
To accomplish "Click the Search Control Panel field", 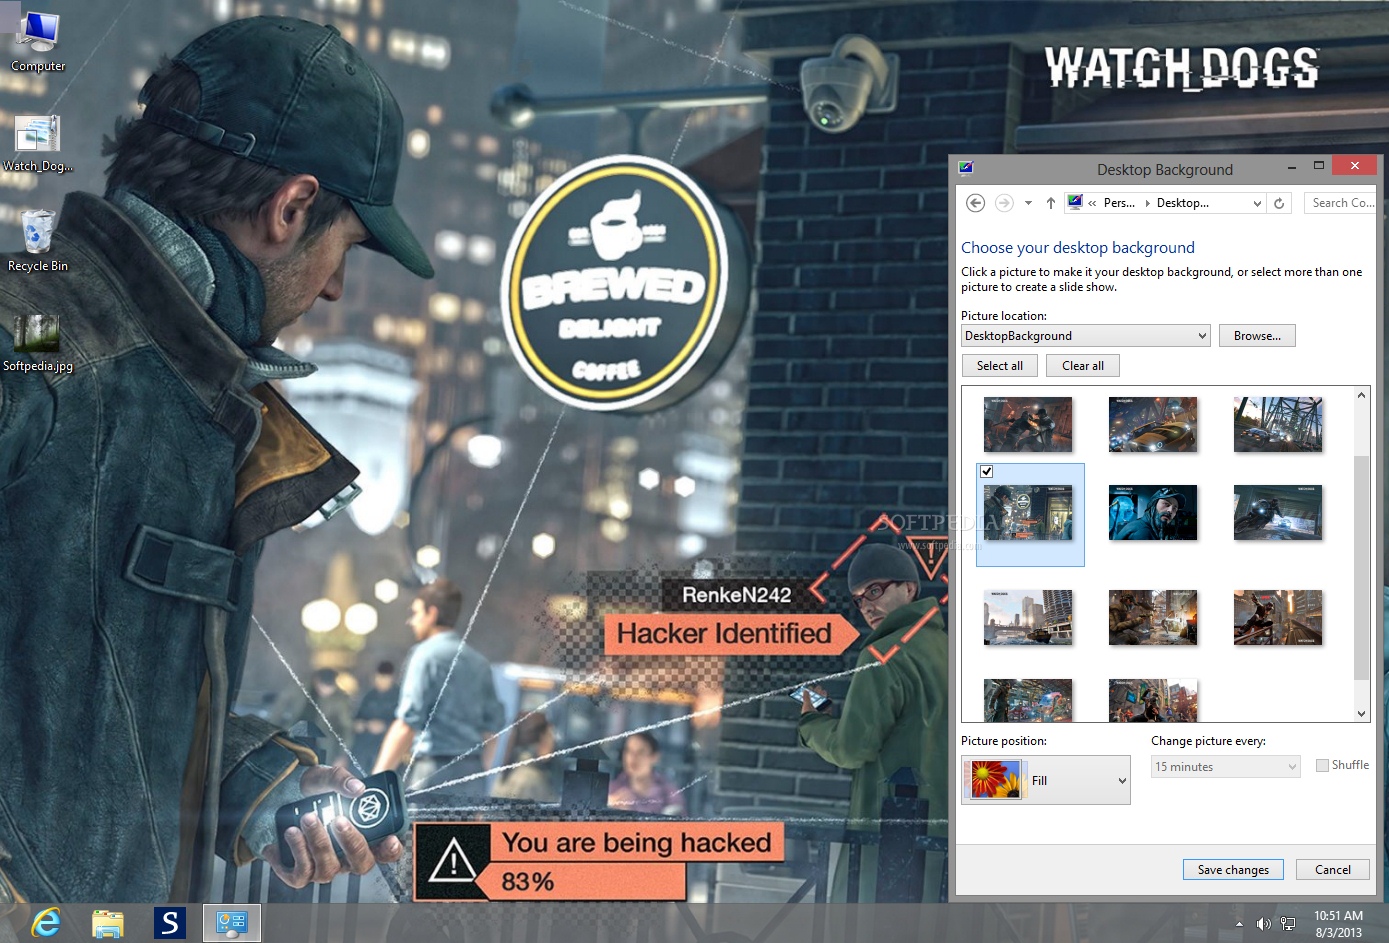I will click(x=1340, y=203).
